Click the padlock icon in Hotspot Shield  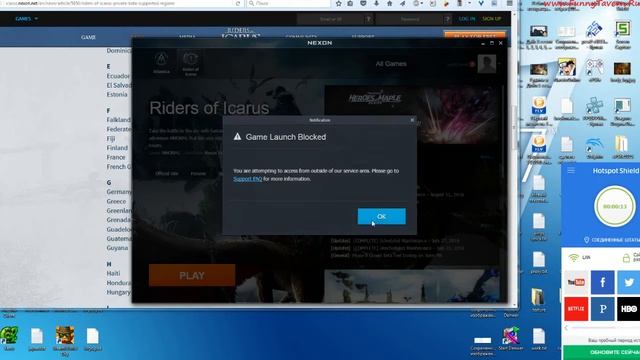(626, 258)
